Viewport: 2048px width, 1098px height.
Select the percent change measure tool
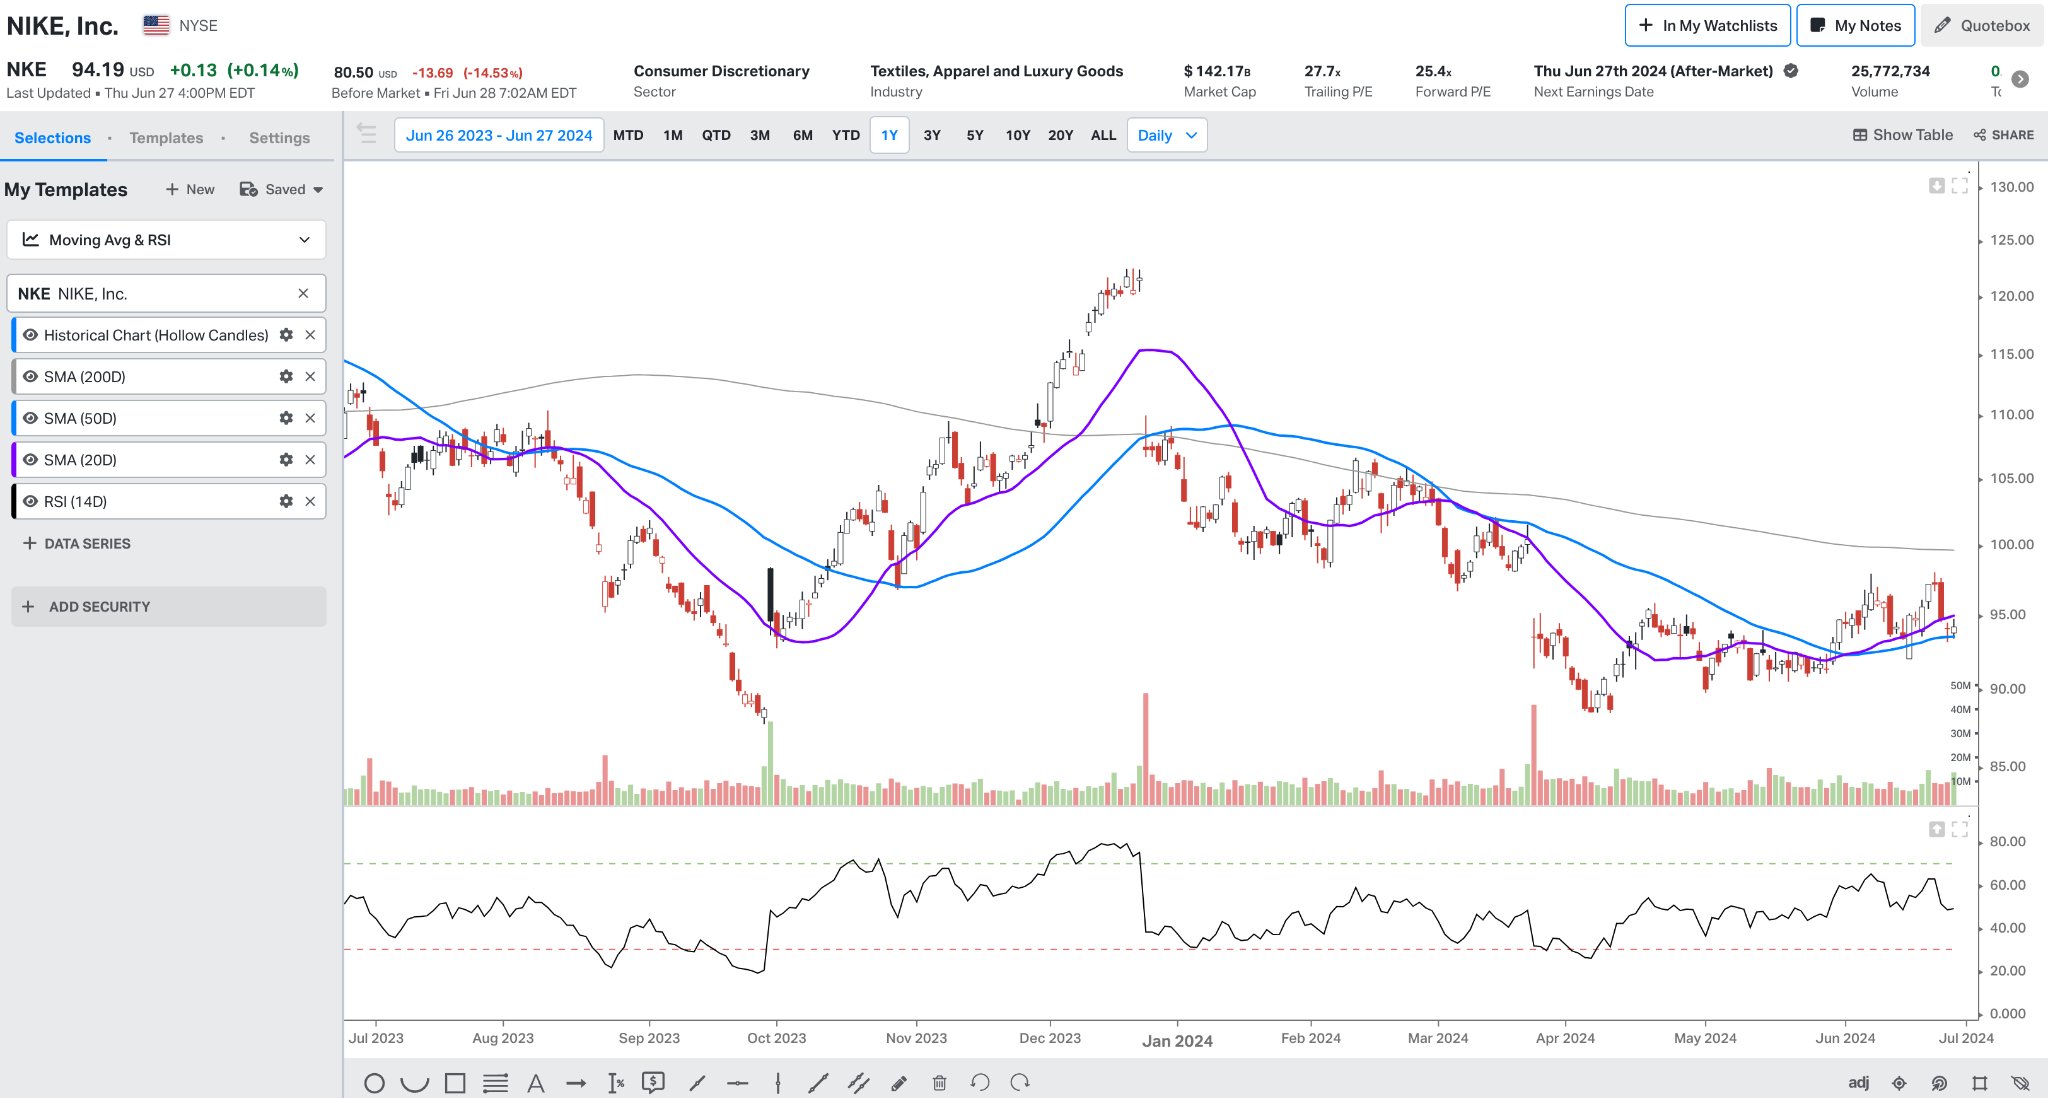(x=616, y=1083)
